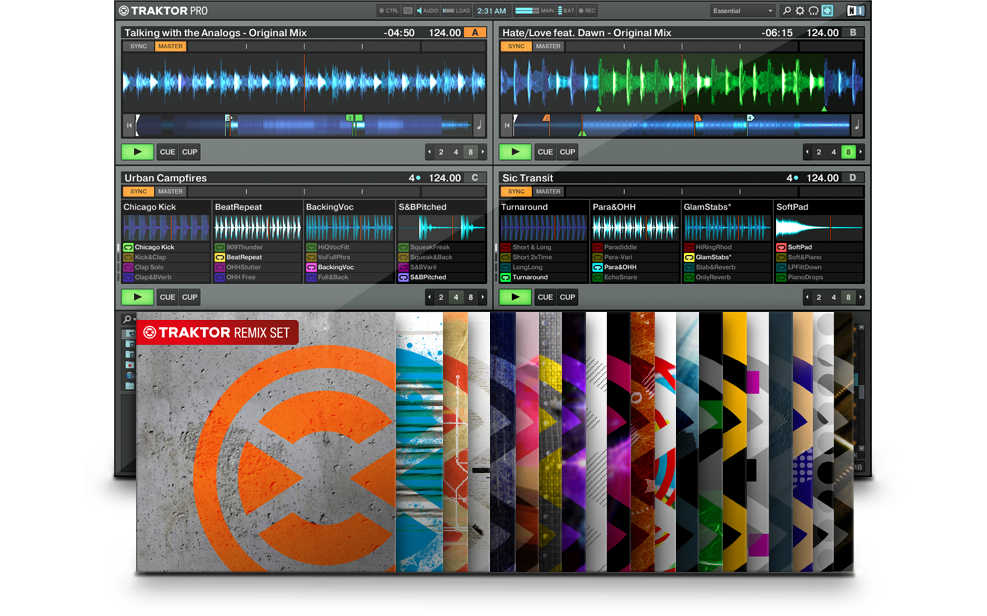This screenshot has height=616, width=987.
Task: Start playback on Remix Deck D
Action: coord(515,297)
